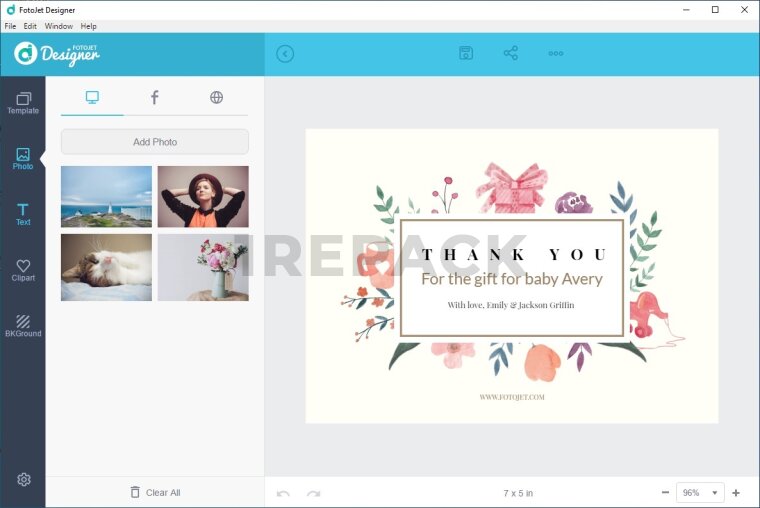Open the Clipart panel

[x=23, y=270]
